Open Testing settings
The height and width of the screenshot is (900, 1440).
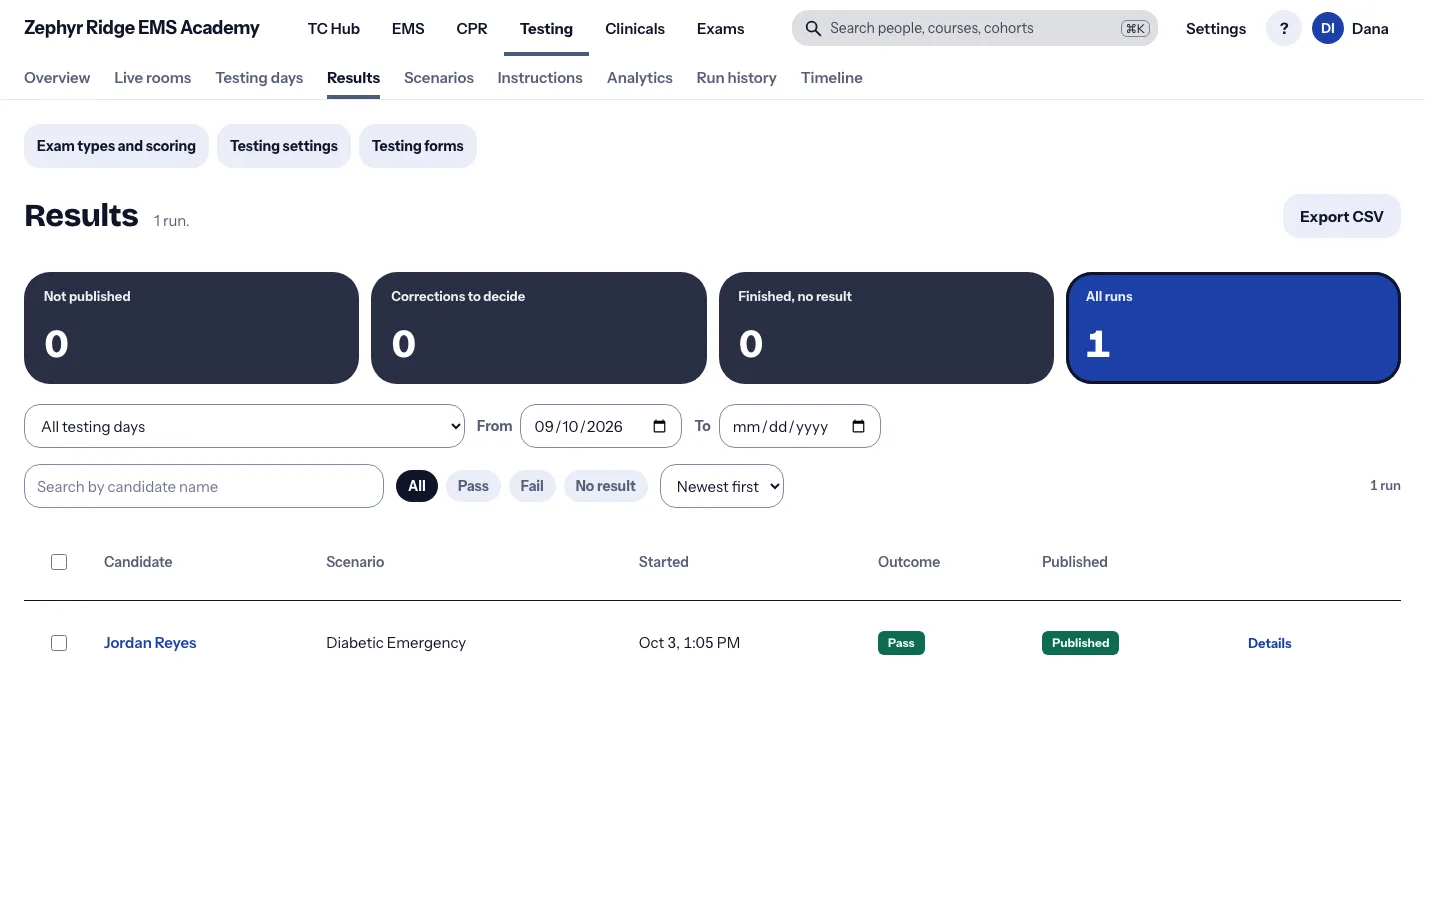point(284,146)
